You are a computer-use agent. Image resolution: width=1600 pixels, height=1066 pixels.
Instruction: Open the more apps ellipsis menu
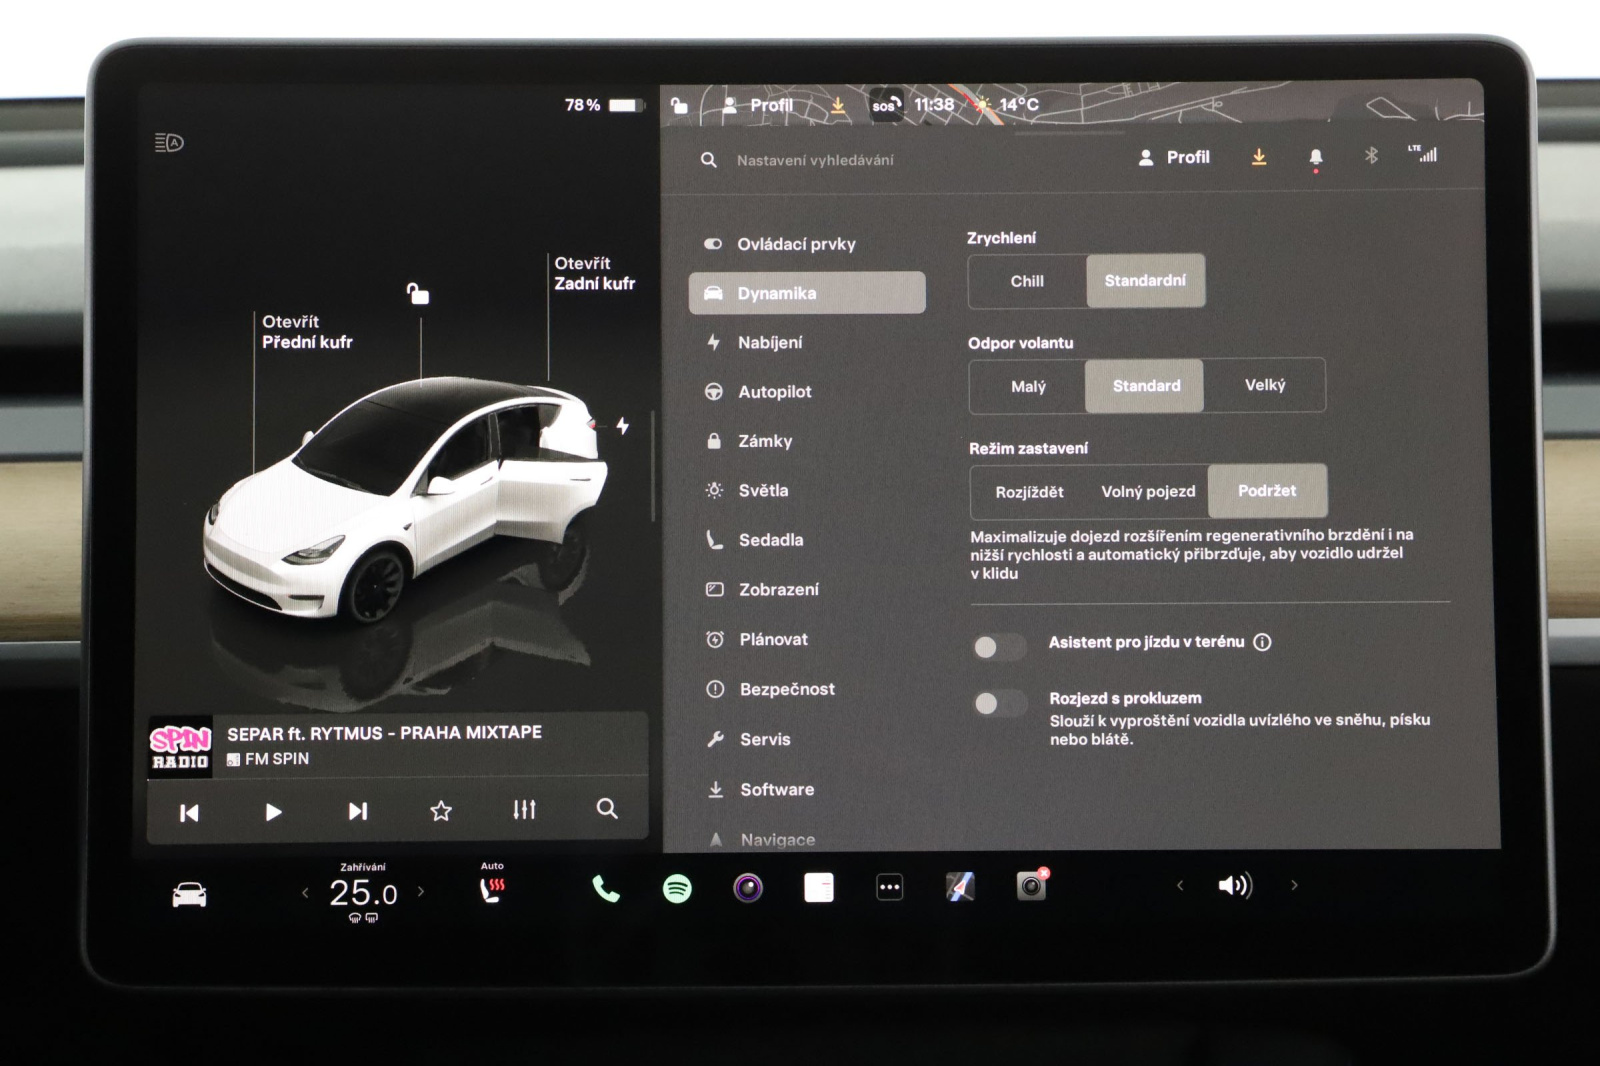point(889,887)
